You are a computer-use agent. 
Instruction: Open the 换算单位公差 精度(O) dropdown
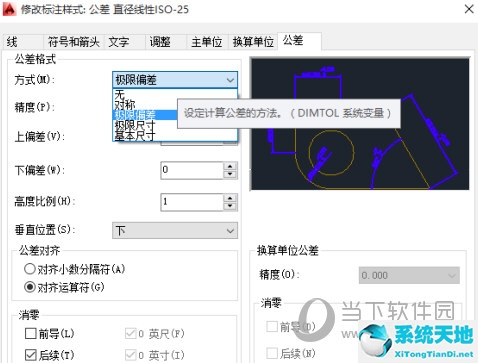point(409,275)
